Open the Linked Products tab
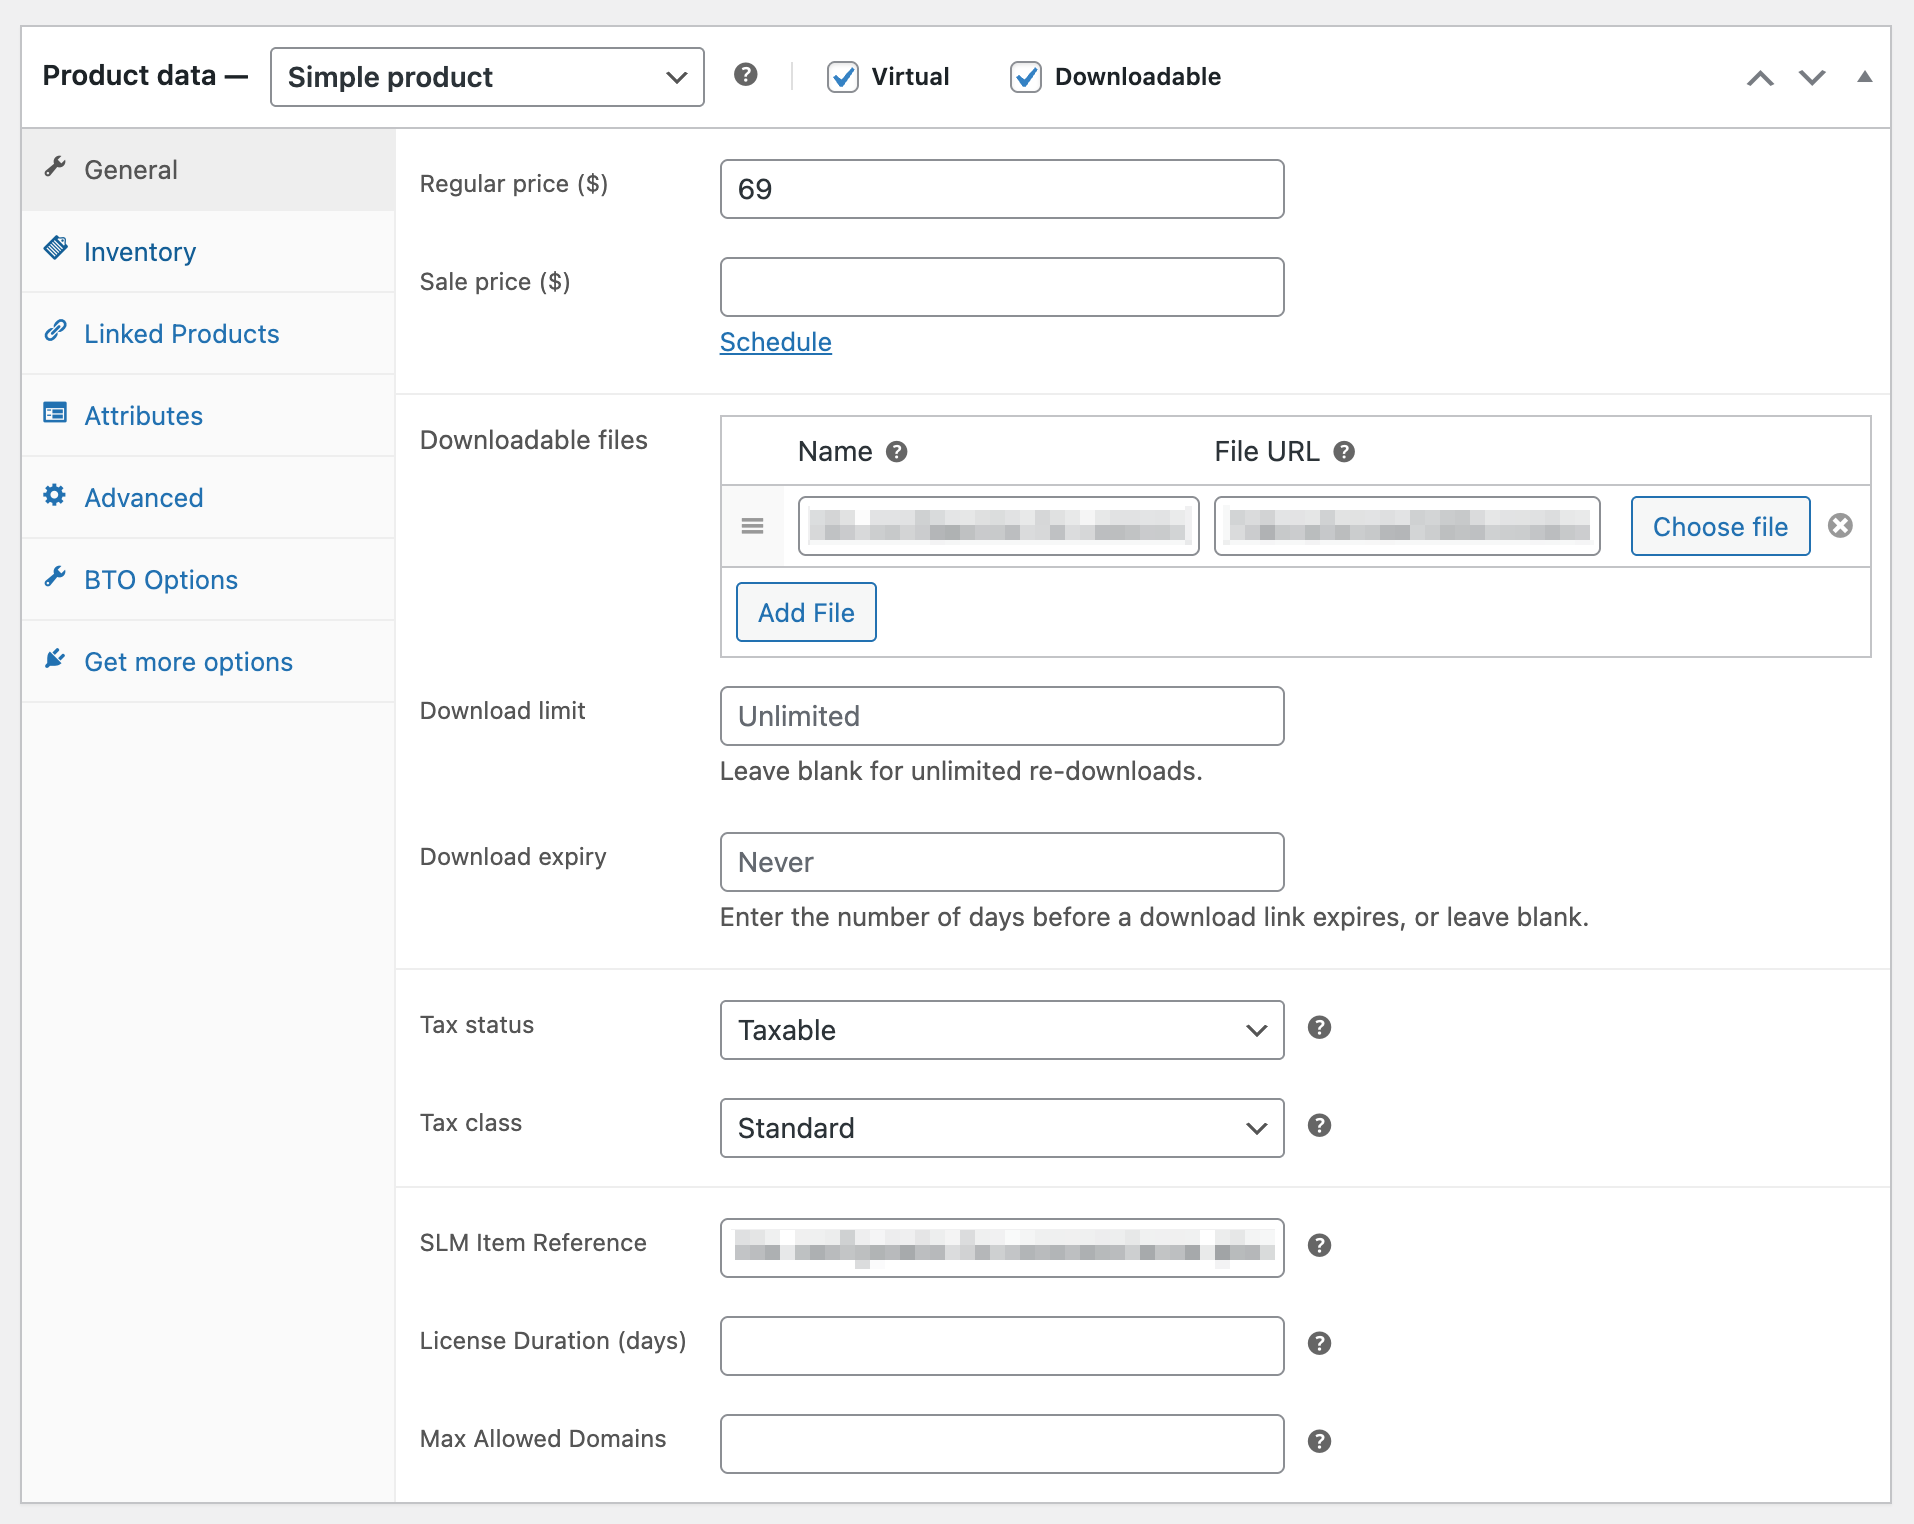The height and width of the screenshot is (1524, 1914). click(181, 334)
